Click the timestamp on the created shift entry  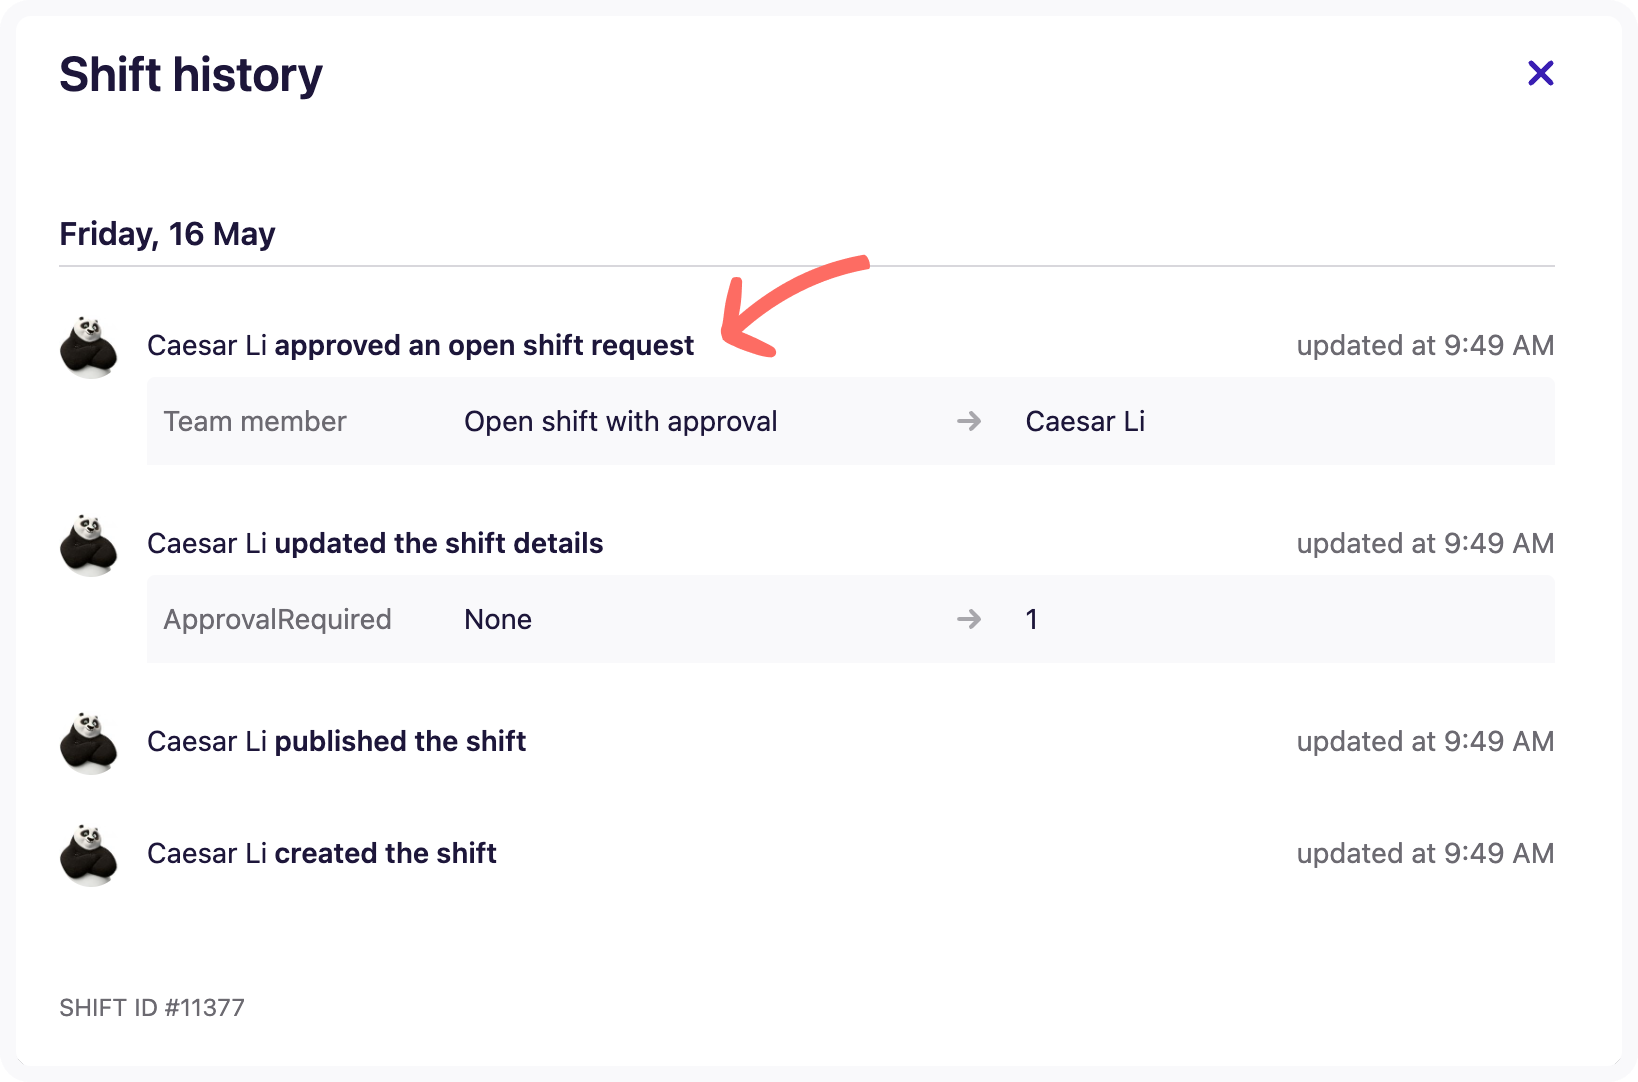tap(1424, 854)
